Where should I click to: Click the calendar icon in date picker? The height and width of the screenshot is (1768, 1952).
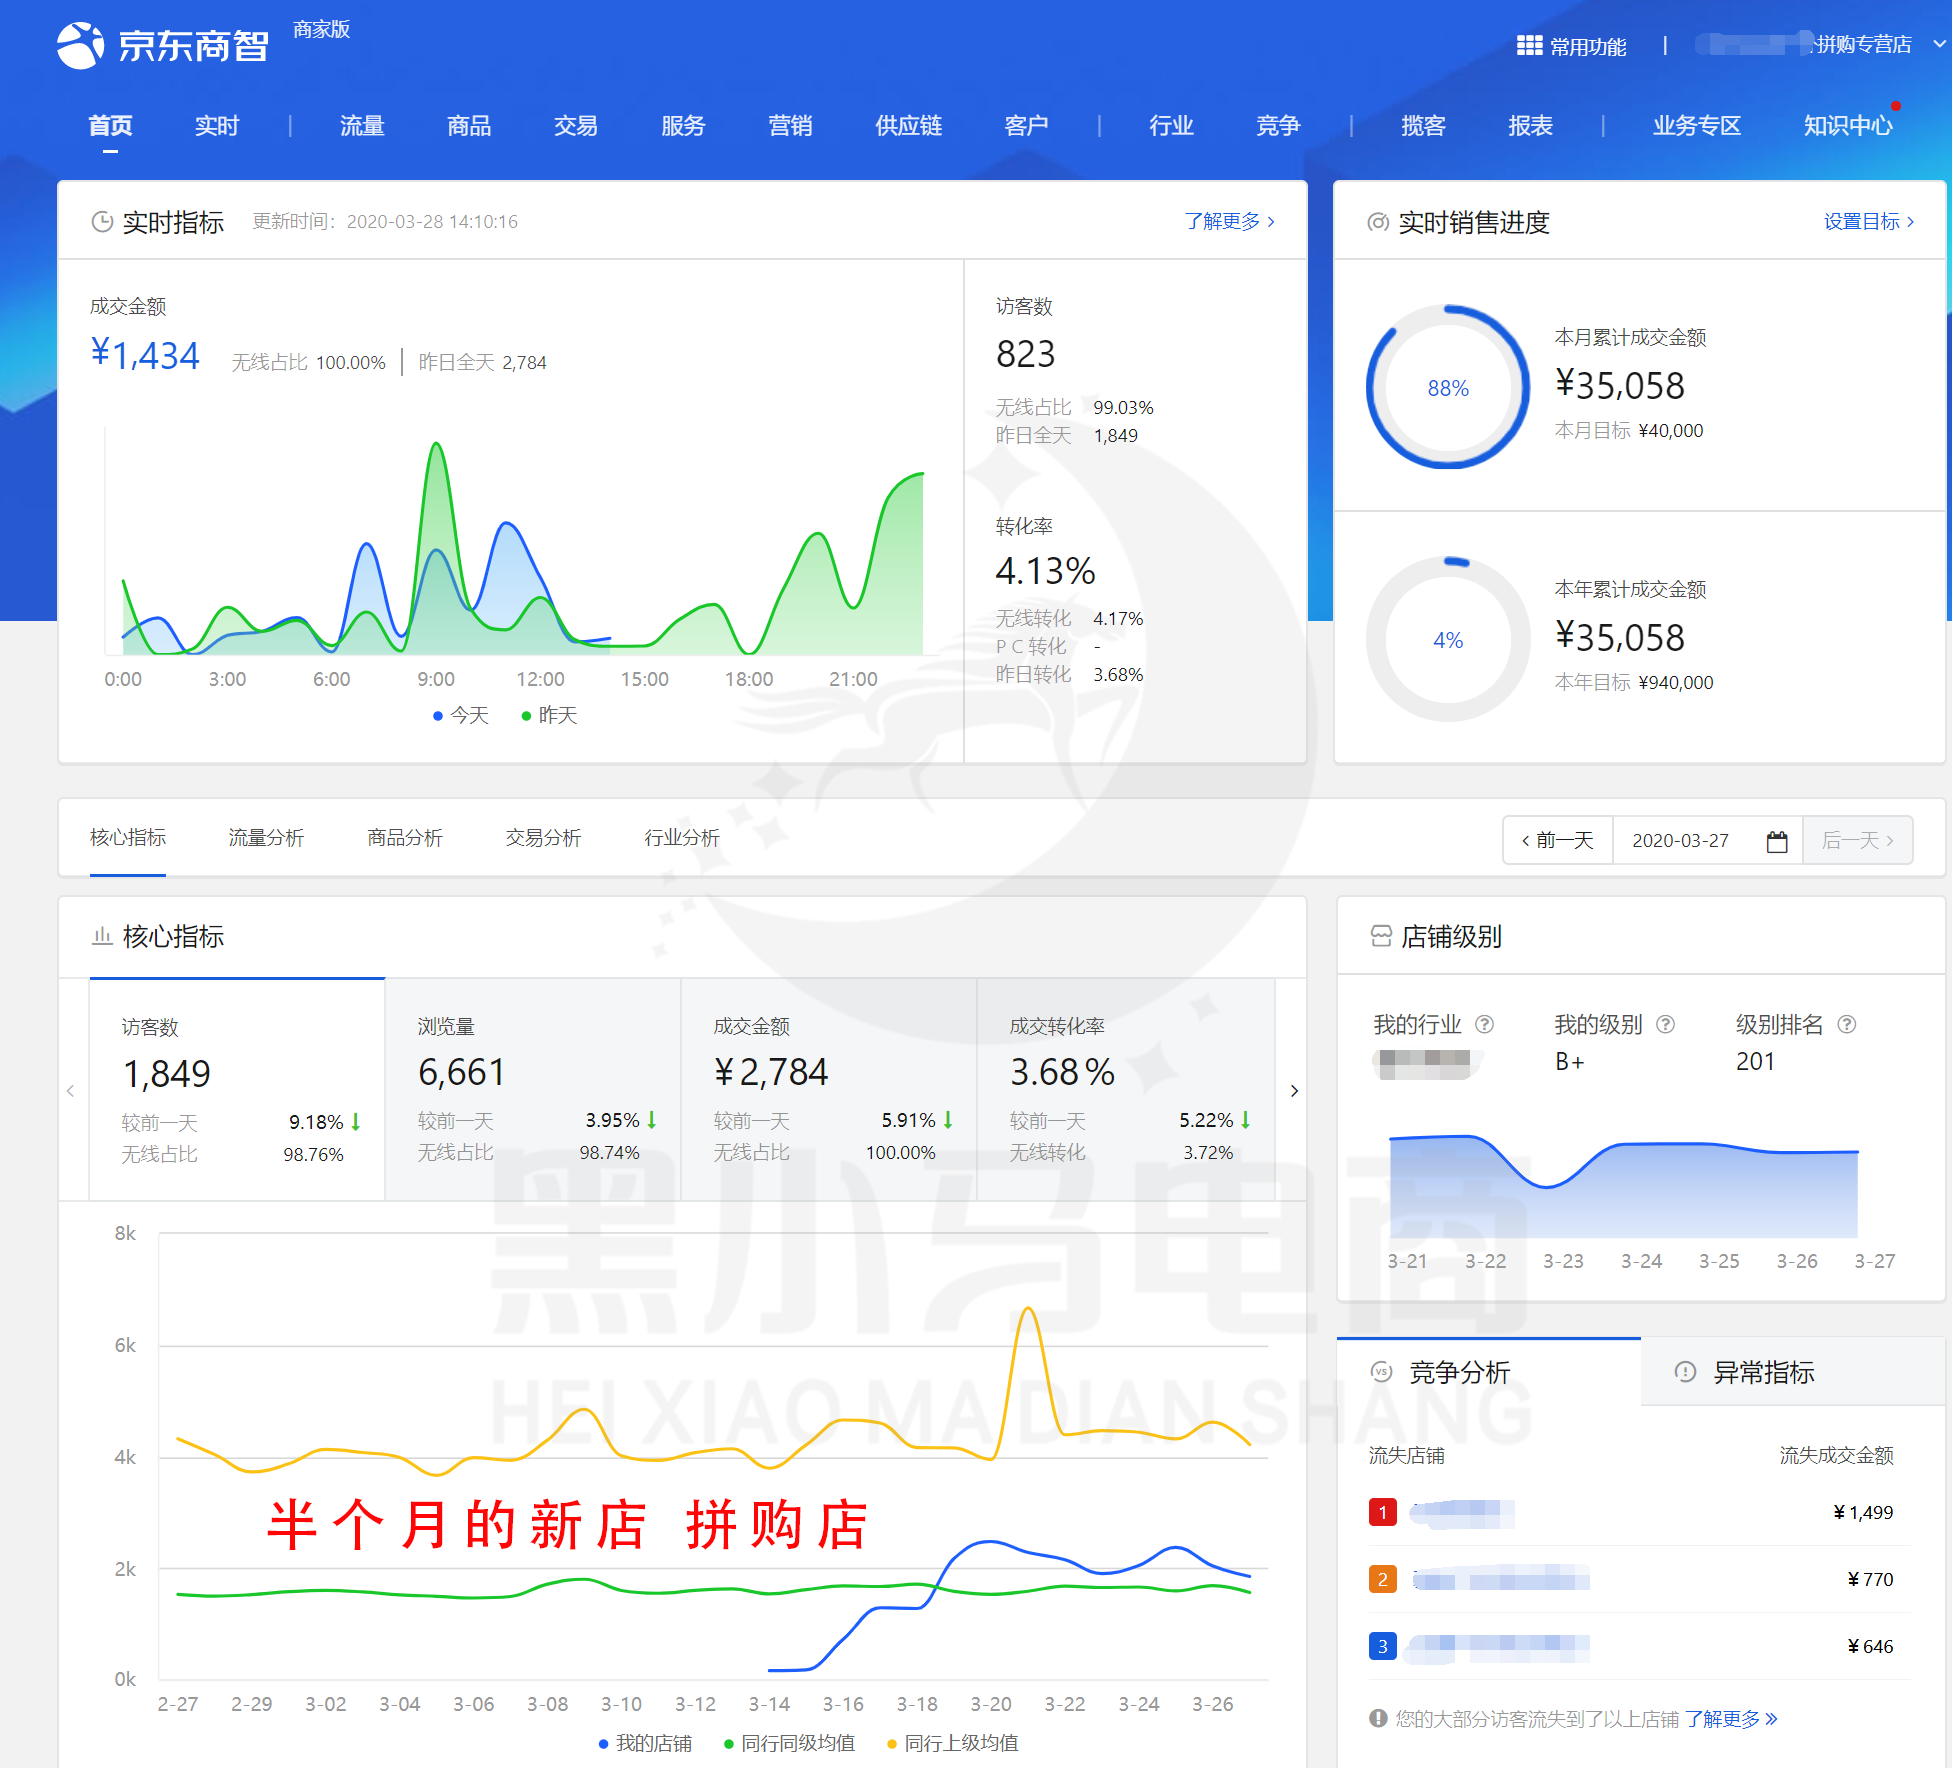1776,841
